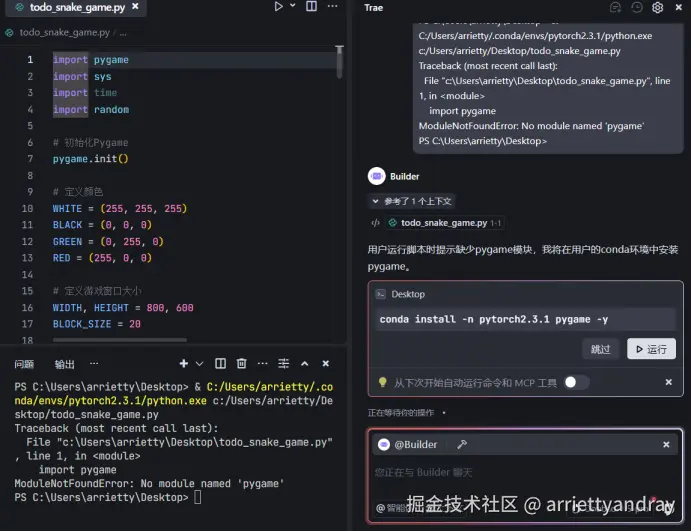The width and height of the screenshot is (692, 532).
Task: Open terminal panel settings sliders icon
Action: (284, 363)
